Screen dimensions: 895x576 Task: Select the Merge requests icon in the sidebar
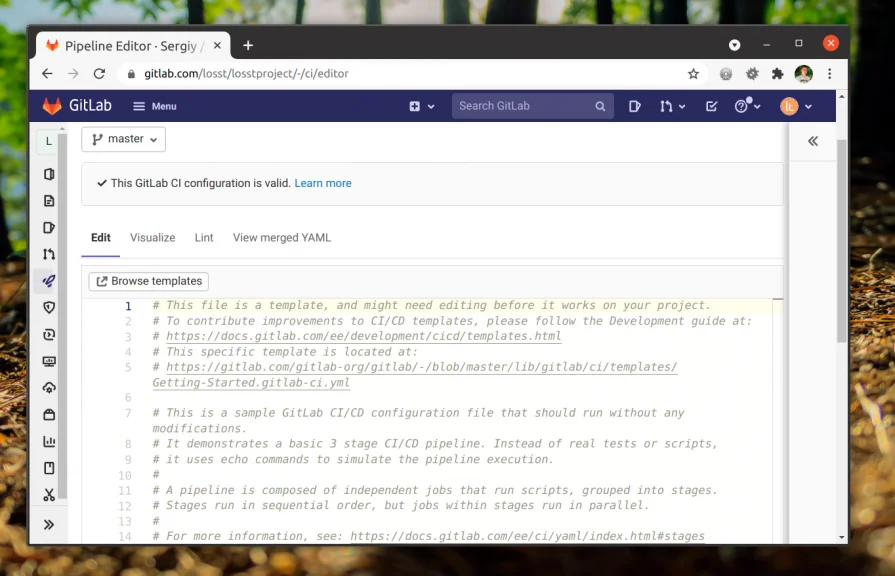click(48, 254)
